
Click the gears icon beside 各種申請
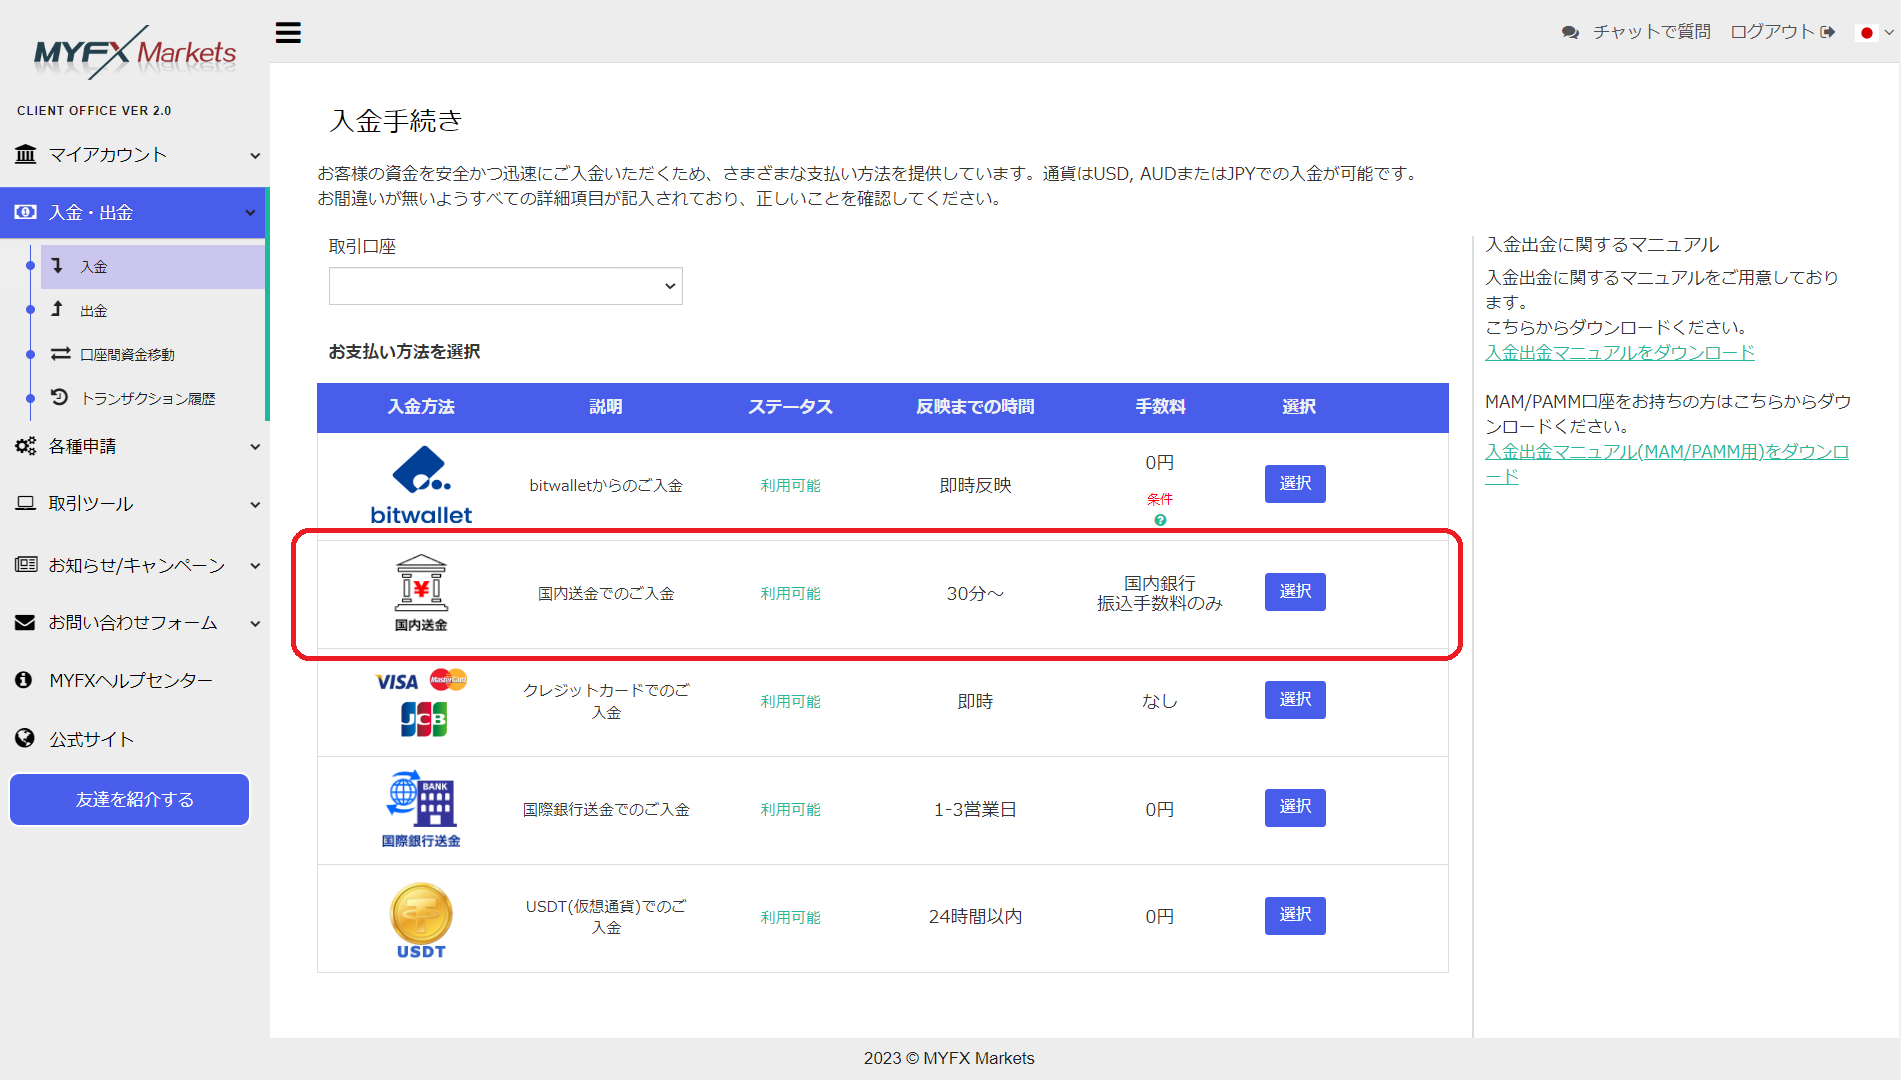tap(26, 446)
